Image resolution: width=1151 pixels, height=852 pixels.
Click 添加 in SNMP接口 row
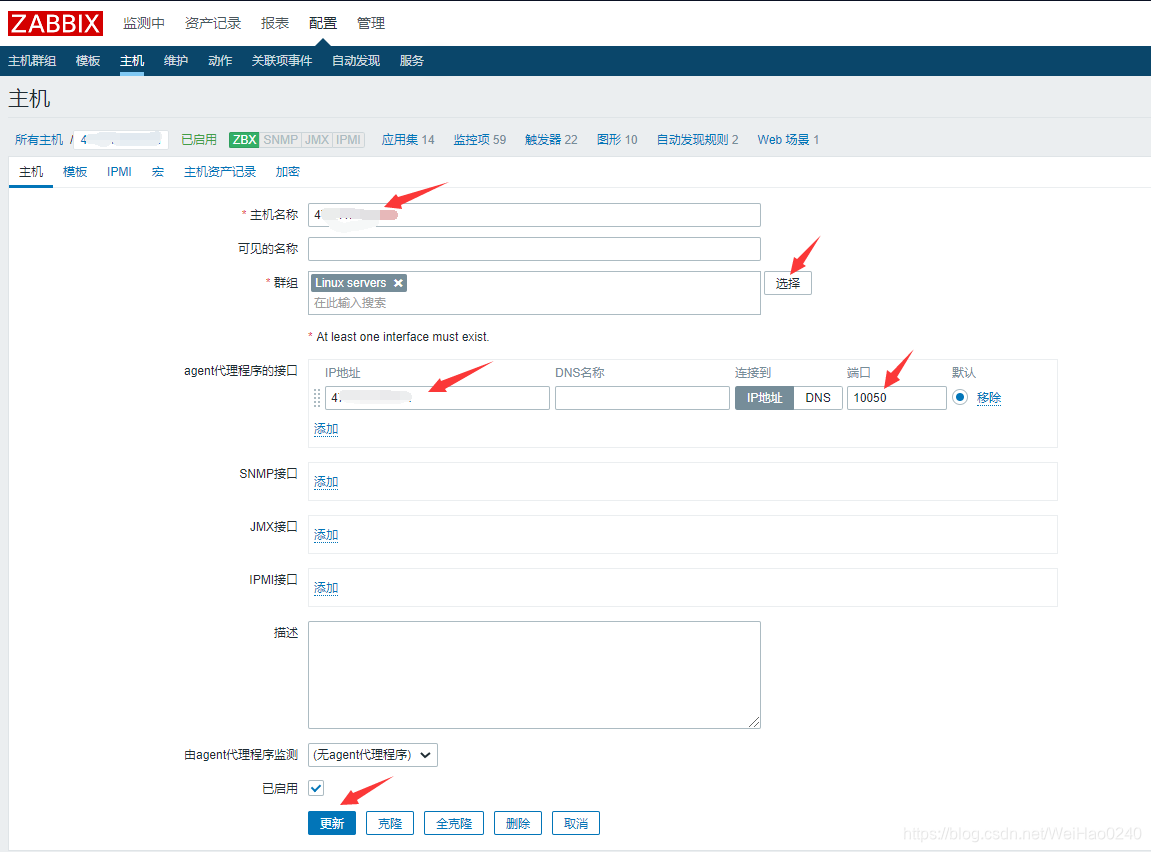coord(326,482)
